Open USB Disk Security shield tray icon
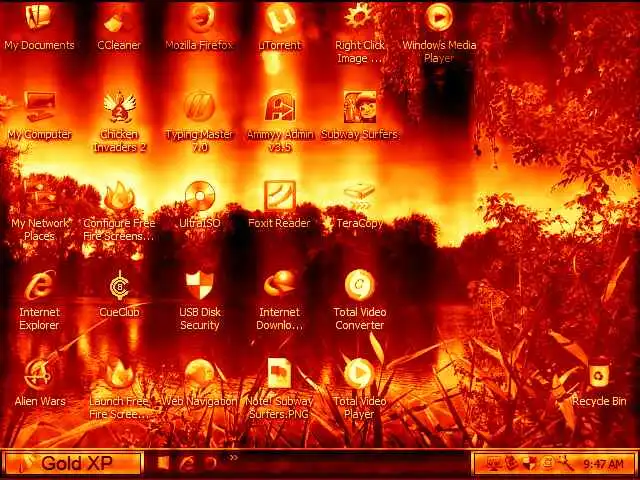This screenshot has height=480, width=640. 529,464
